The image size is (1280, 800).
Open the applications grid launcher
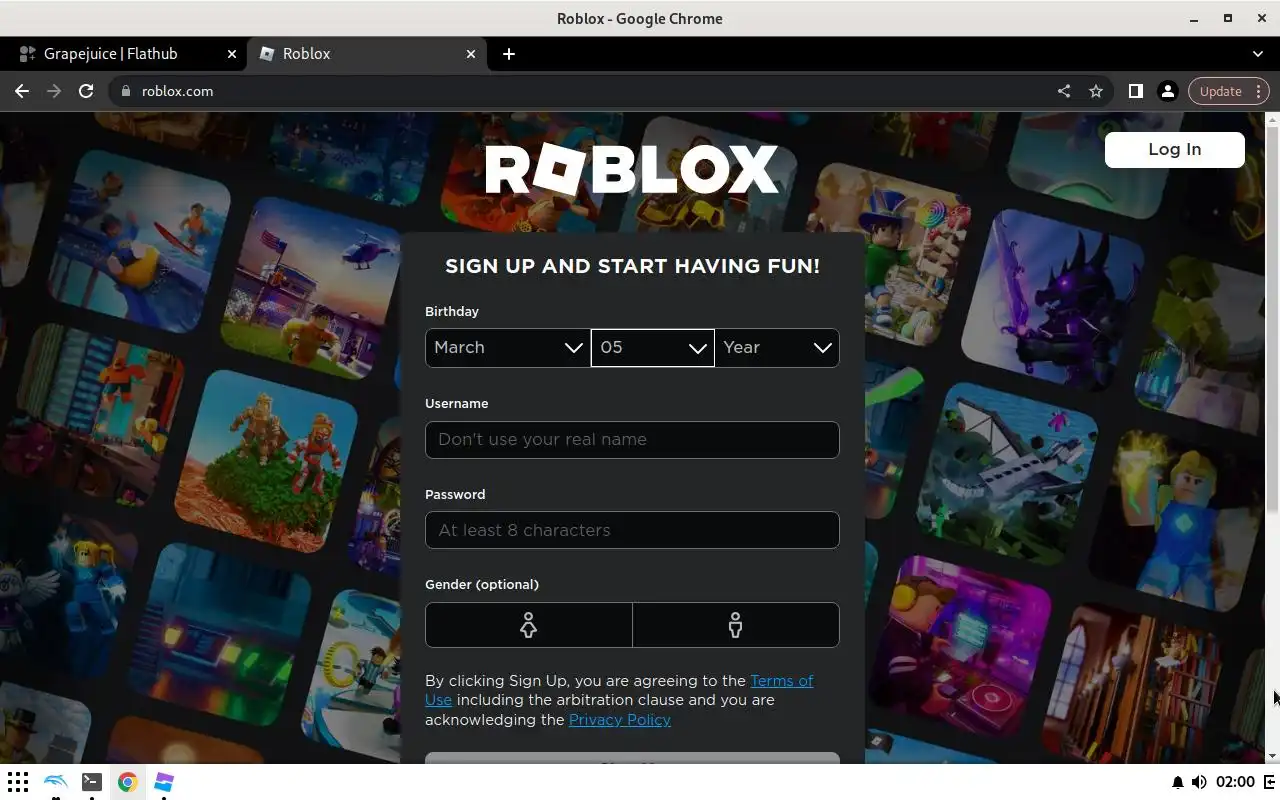tap(18, 782)
